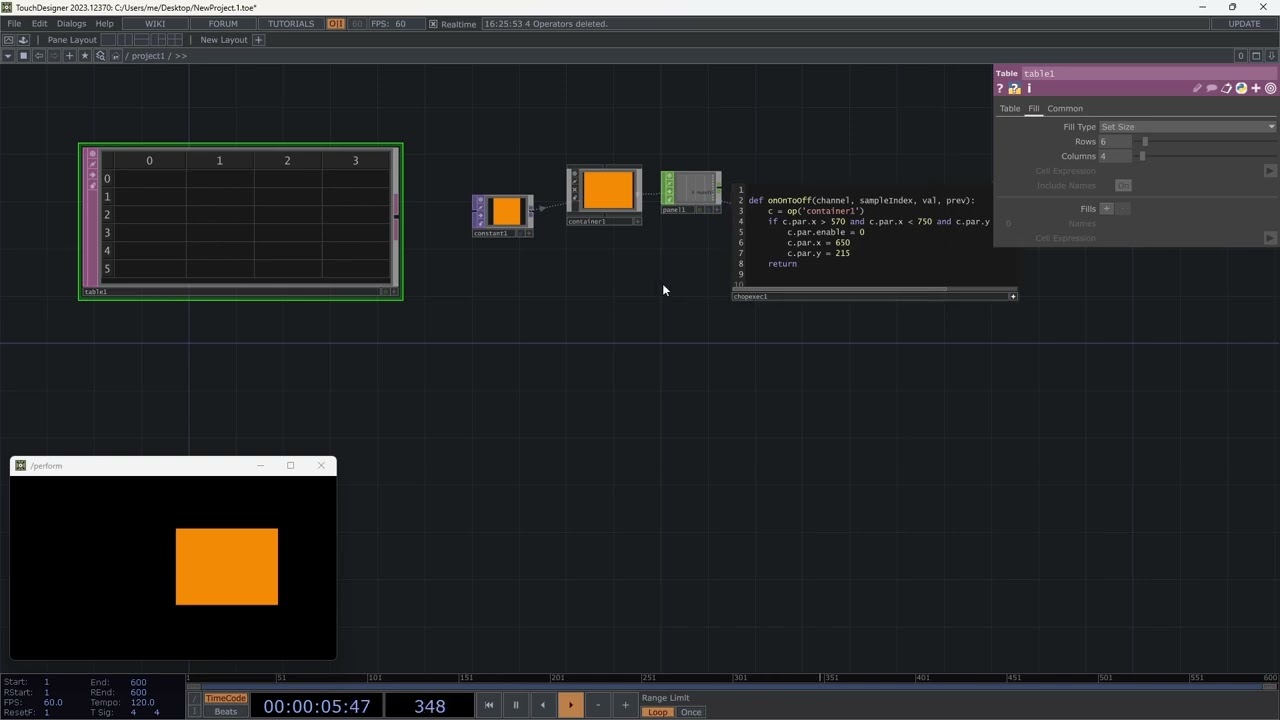Step forward one frame with plus button
The width and height of the screenshot is (1280, 720).
click(x=625, y=705)
